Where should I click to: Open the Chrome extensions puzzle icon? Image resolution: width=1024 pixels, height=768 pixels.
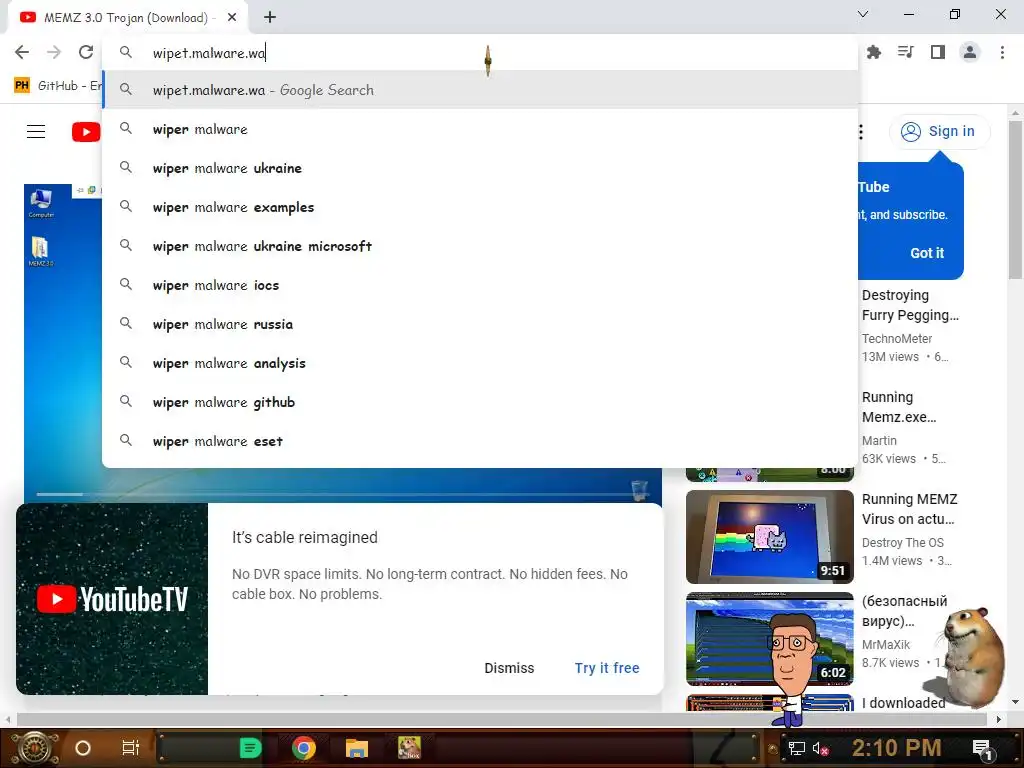tap(874, 52)
